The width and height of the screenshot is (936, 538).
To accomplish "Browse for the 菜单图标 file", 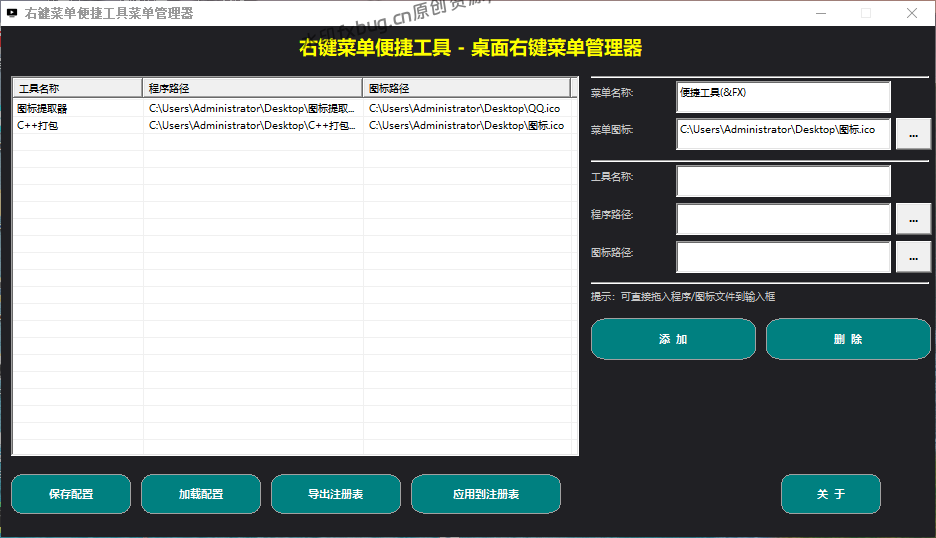I will coord(913,135).
